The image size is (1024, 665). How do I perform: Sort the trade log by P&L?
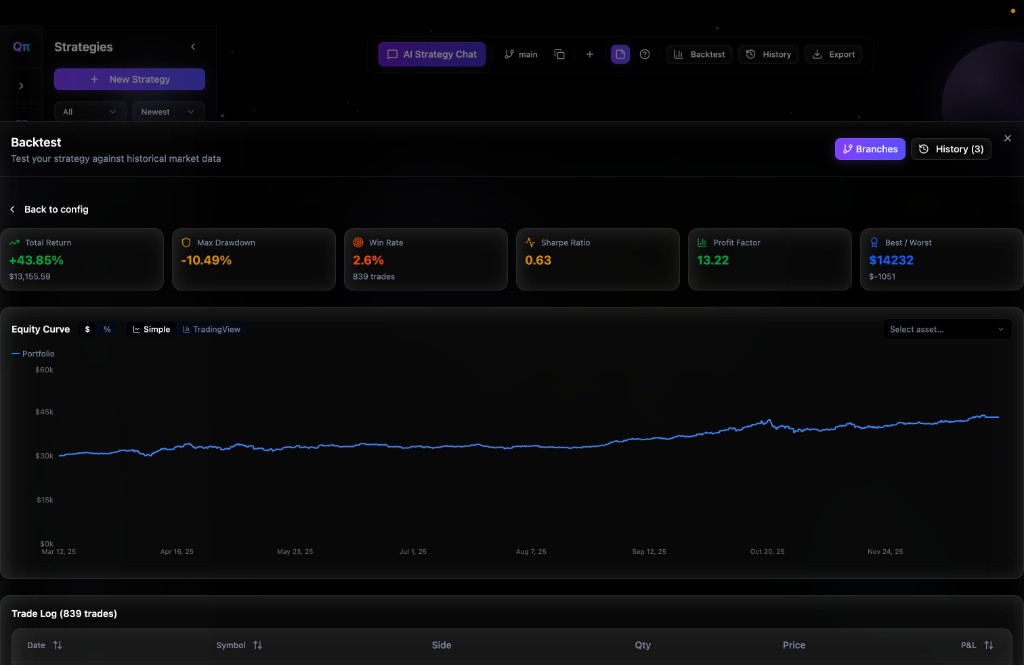click(x=977, y=645)
